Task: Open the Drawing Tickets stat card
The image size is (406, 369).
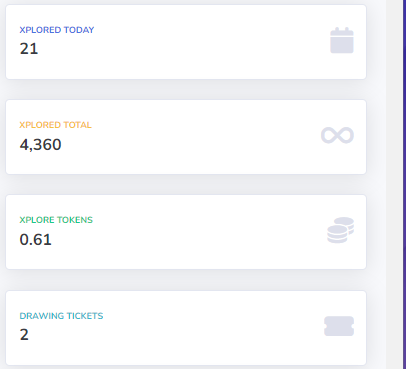Action: (x=186, y=328)
